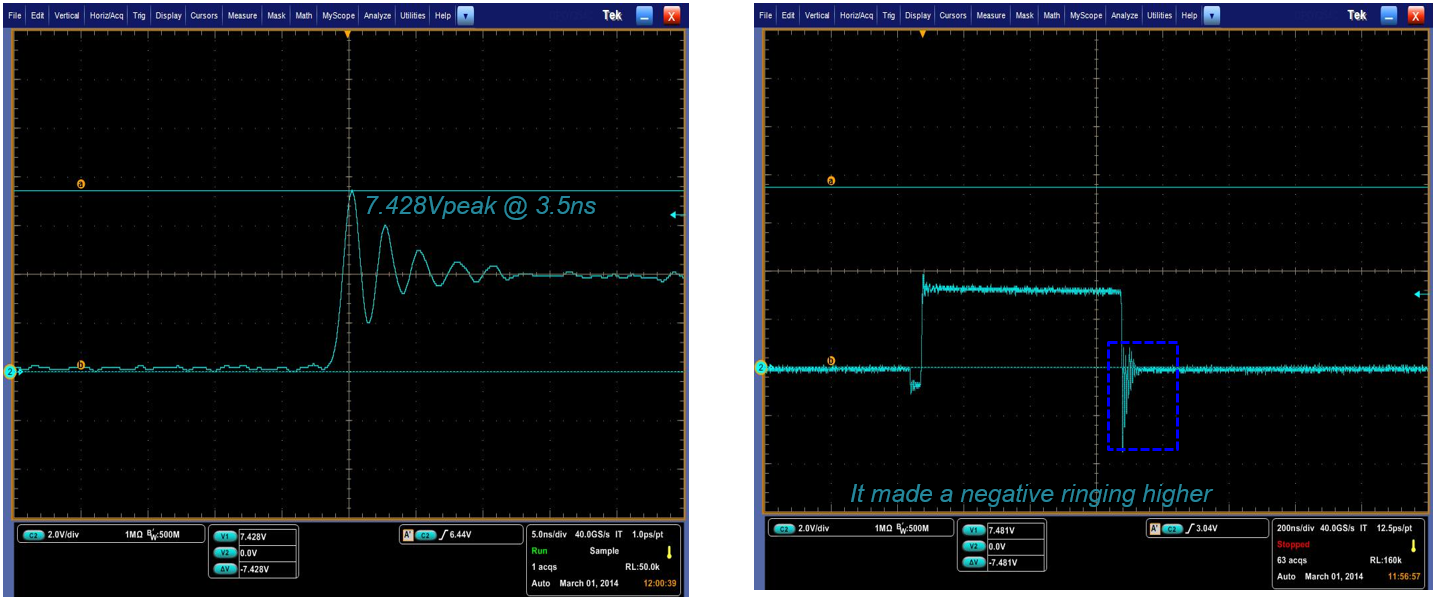Click the cyan trigger level arrow on right graticule

pos(1418,293)
